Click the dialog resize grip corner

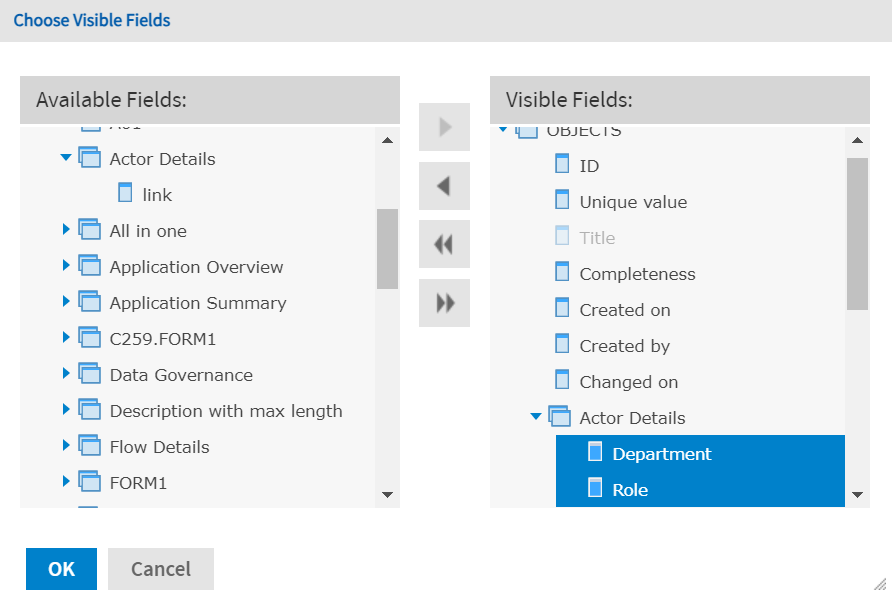tap(881, 584)
